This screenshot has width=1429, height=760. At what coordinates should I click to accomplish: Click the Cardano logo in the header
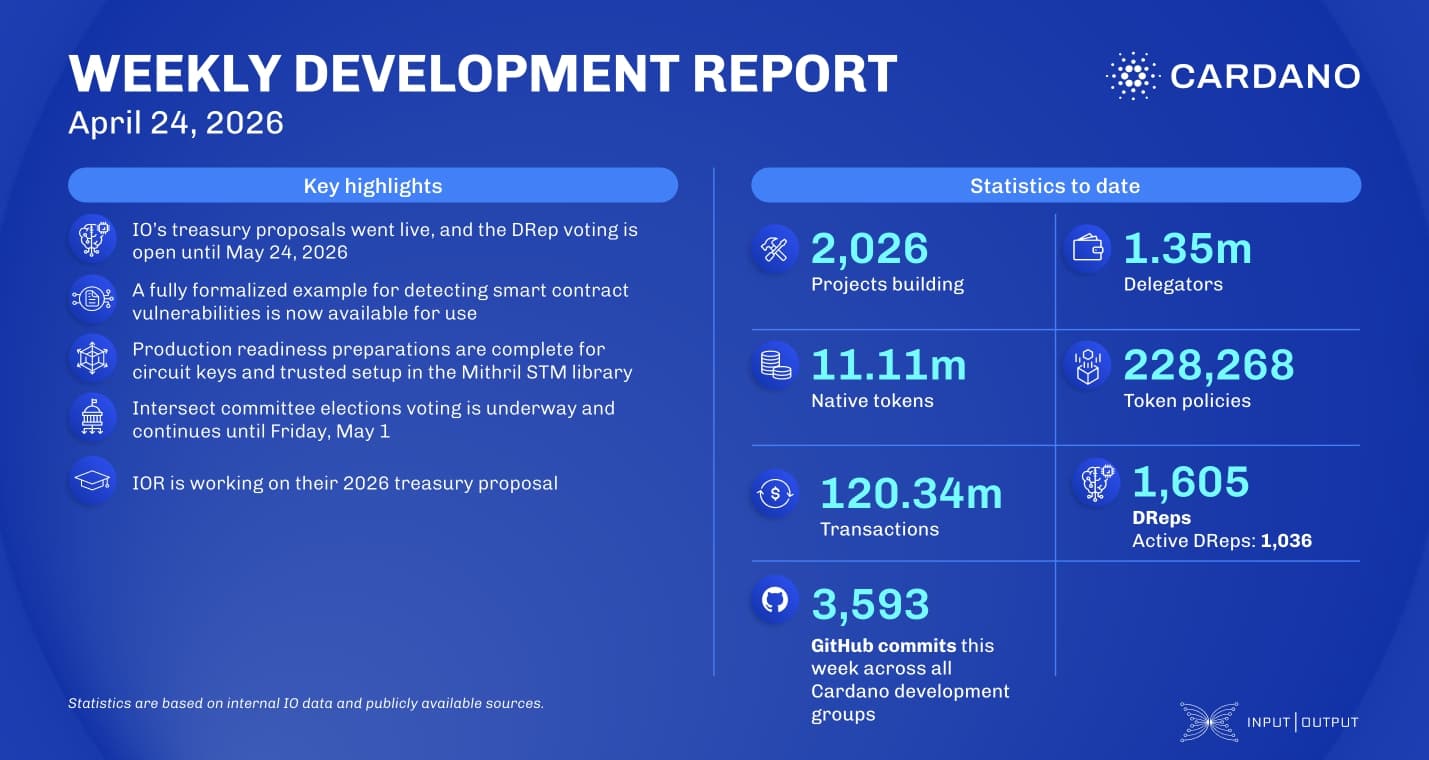tap(1234, 74)
